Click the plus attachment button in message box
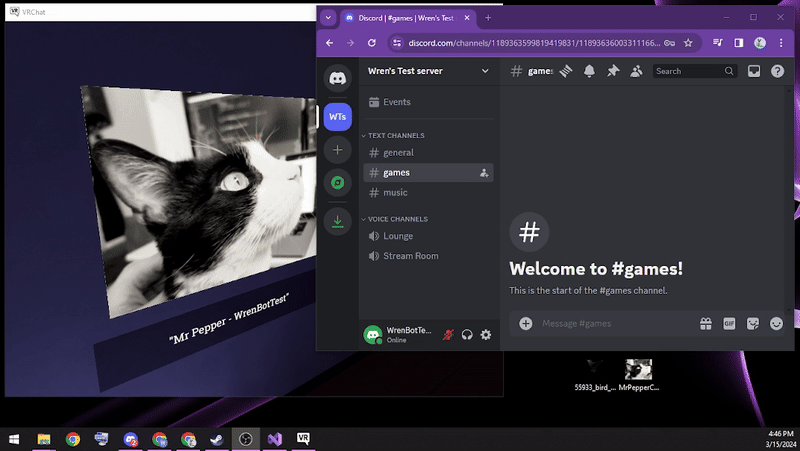 pyautogui.click(x=526, y=323)
